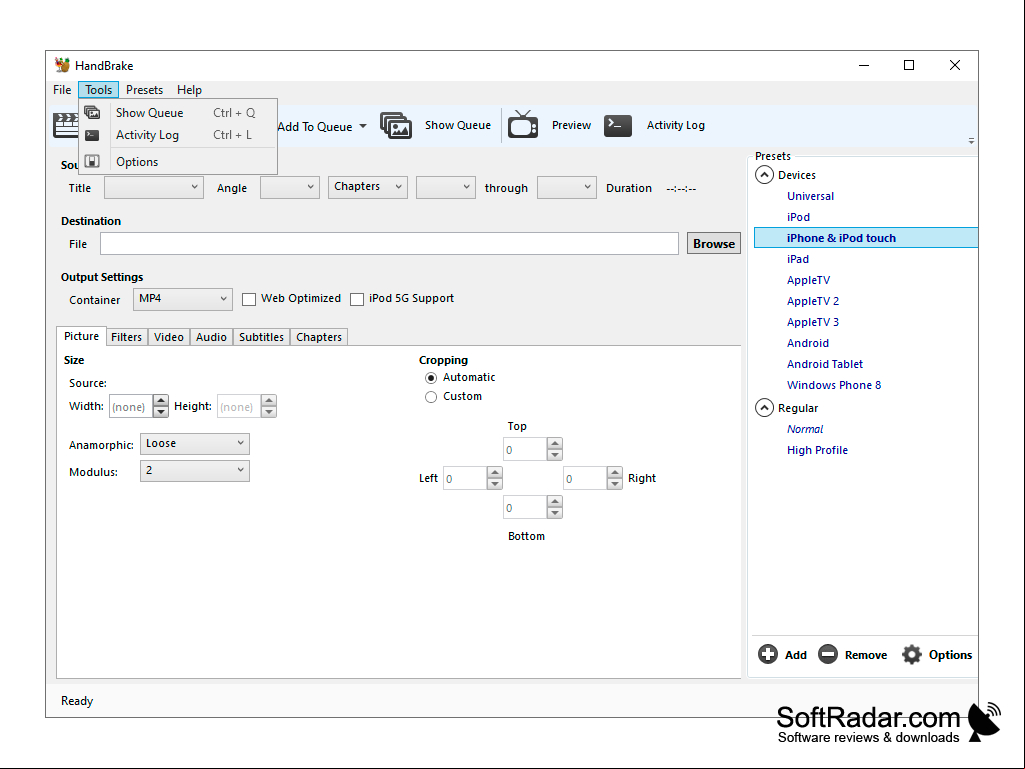
Task: Click the Add To Queue toolbar label
Action: (x=314, y=126)
